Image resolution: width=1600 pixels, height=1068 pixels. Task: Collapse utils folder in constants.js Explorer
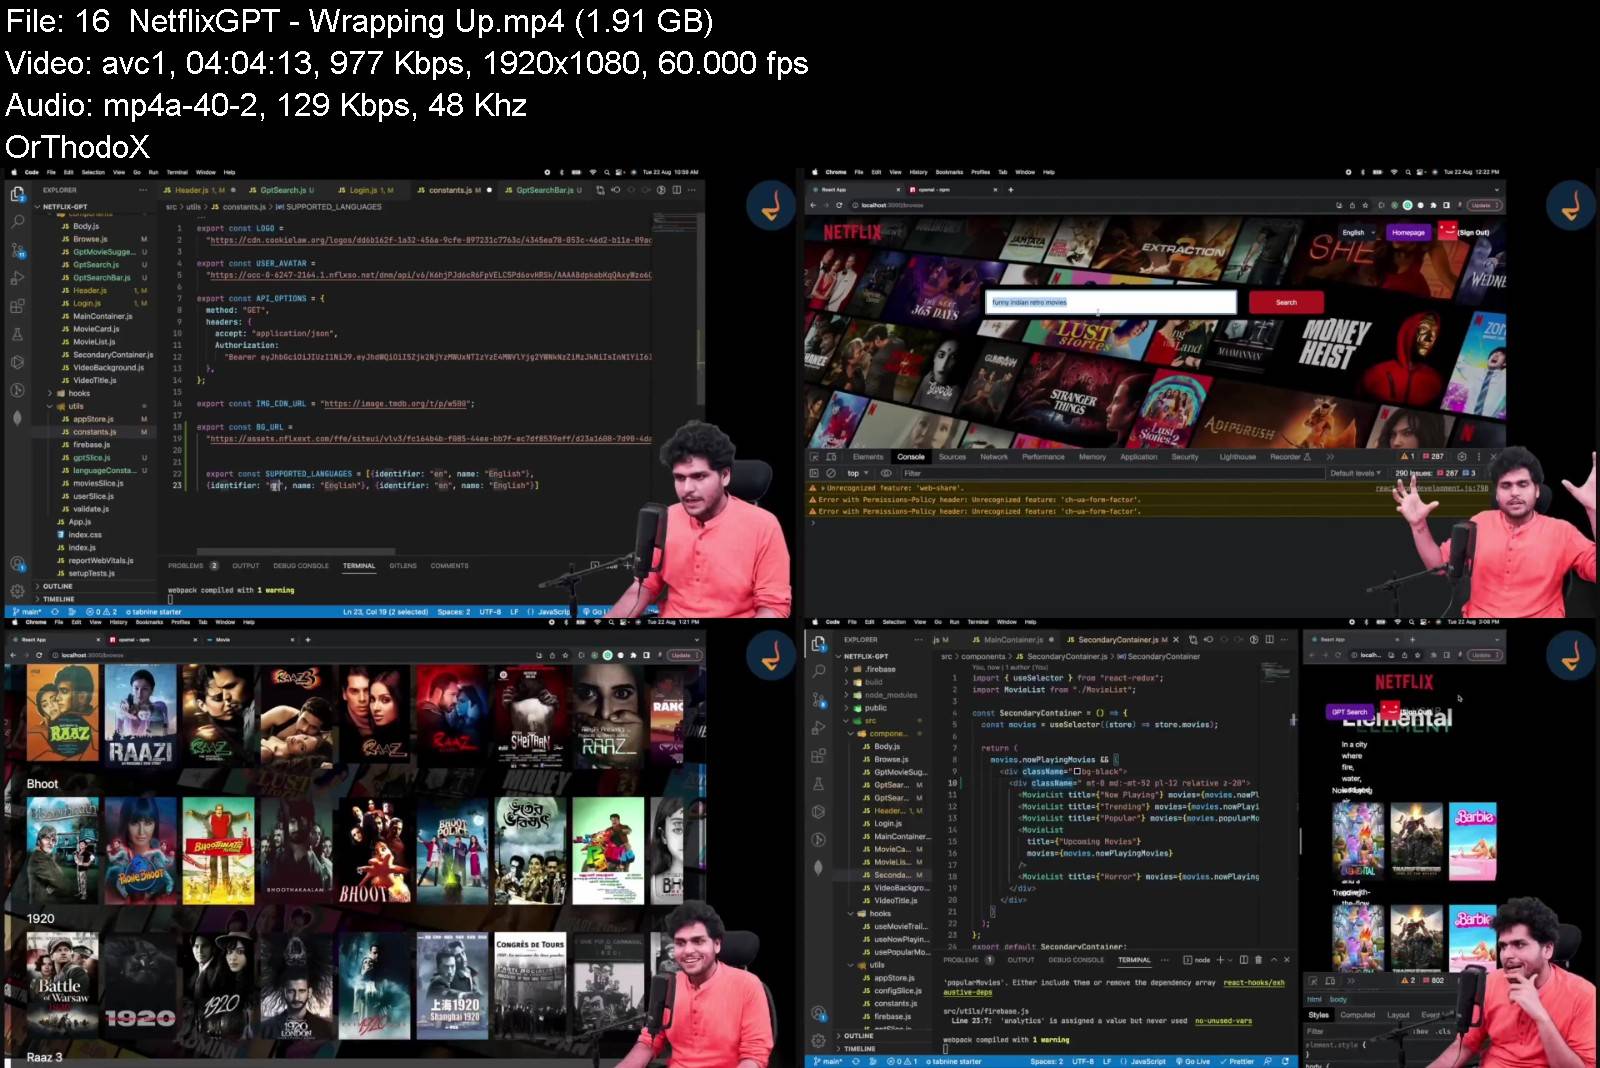point(71,407)
